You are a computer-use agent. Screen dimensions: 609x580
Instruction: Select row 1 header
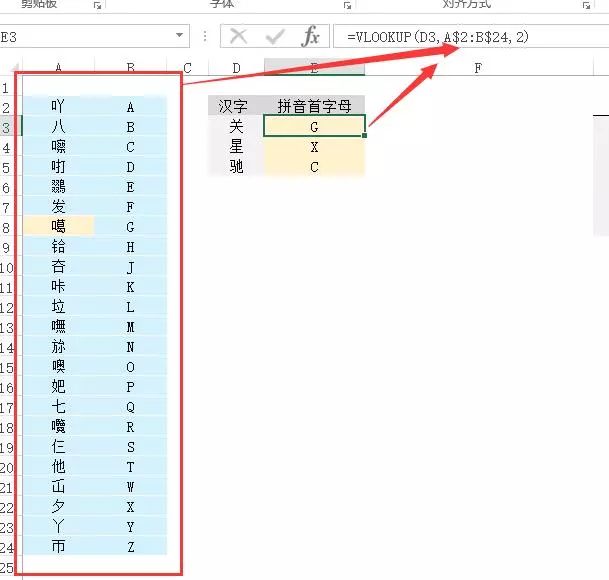[x=6, y=88]
